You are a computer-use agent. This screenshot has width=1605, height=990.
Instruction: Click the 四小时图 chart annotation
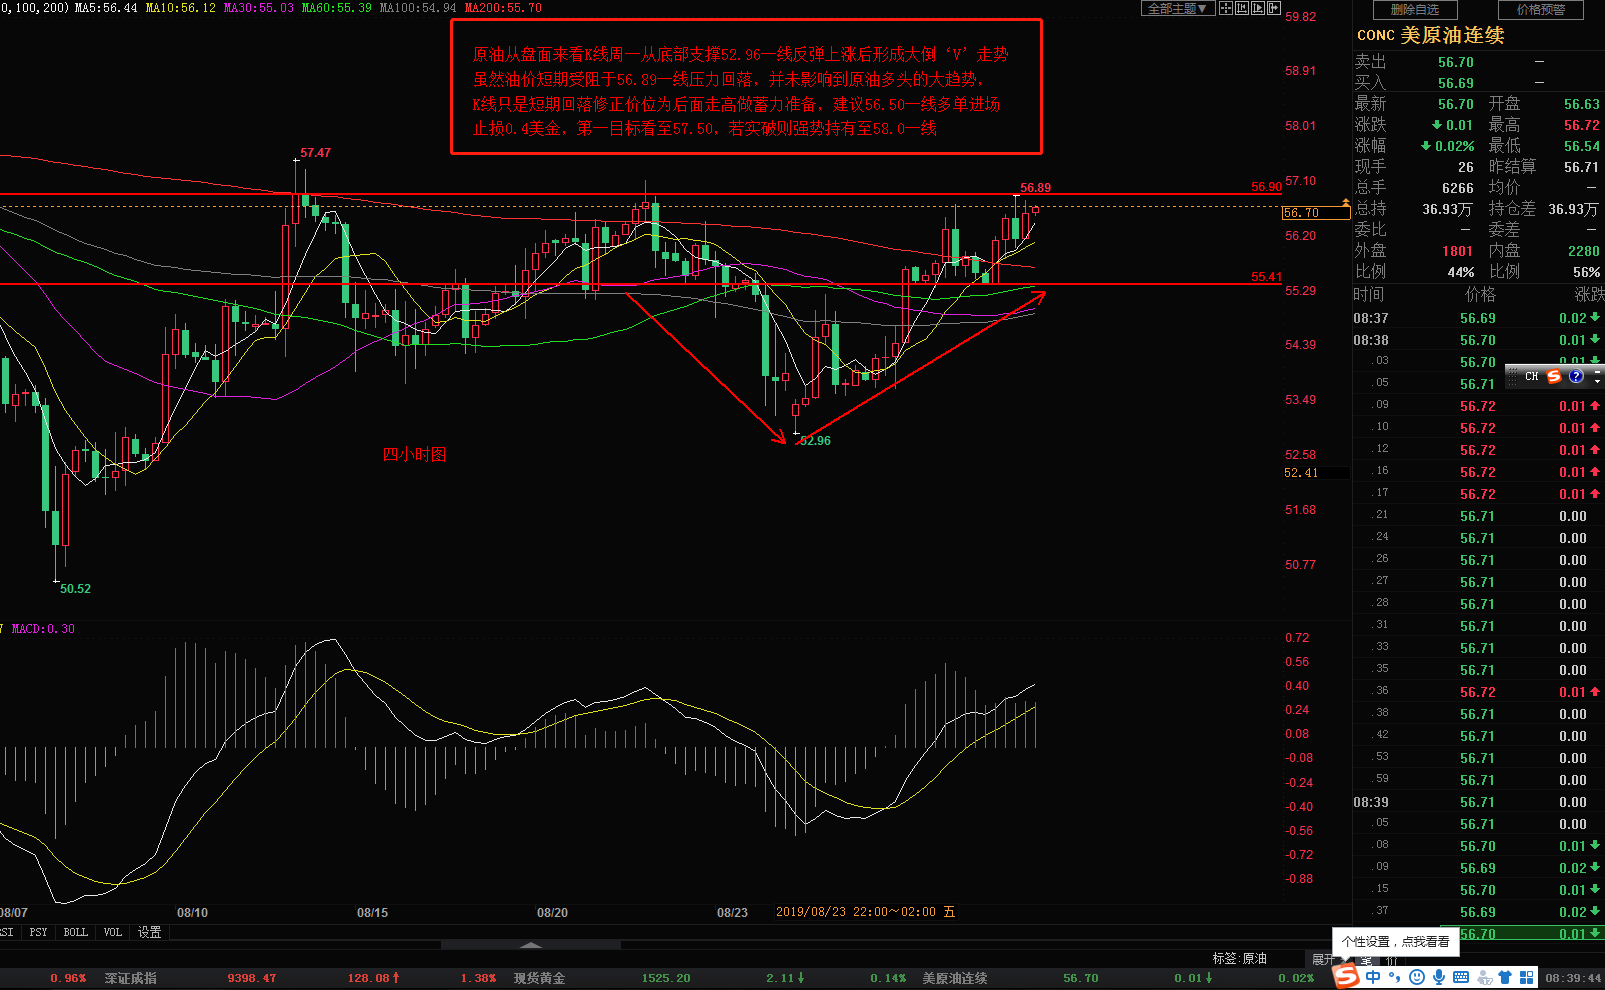click(415, 454)
